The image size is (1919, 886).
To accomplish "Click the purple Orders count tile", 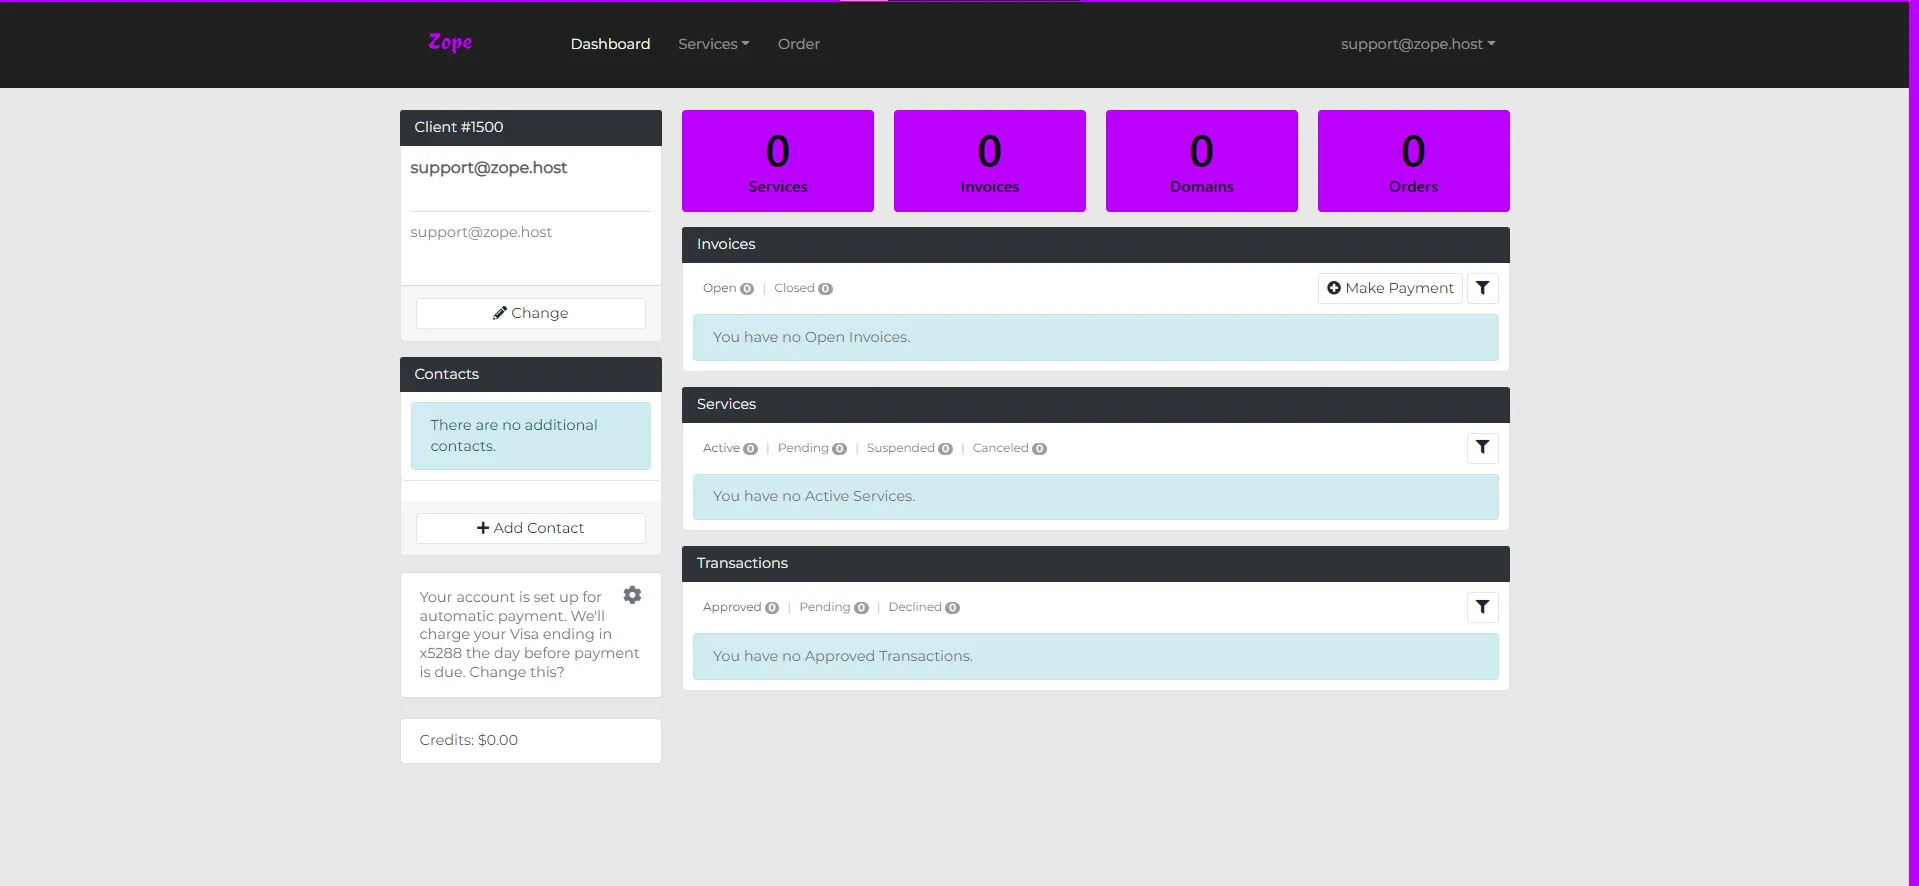I will pos(1413,161).
